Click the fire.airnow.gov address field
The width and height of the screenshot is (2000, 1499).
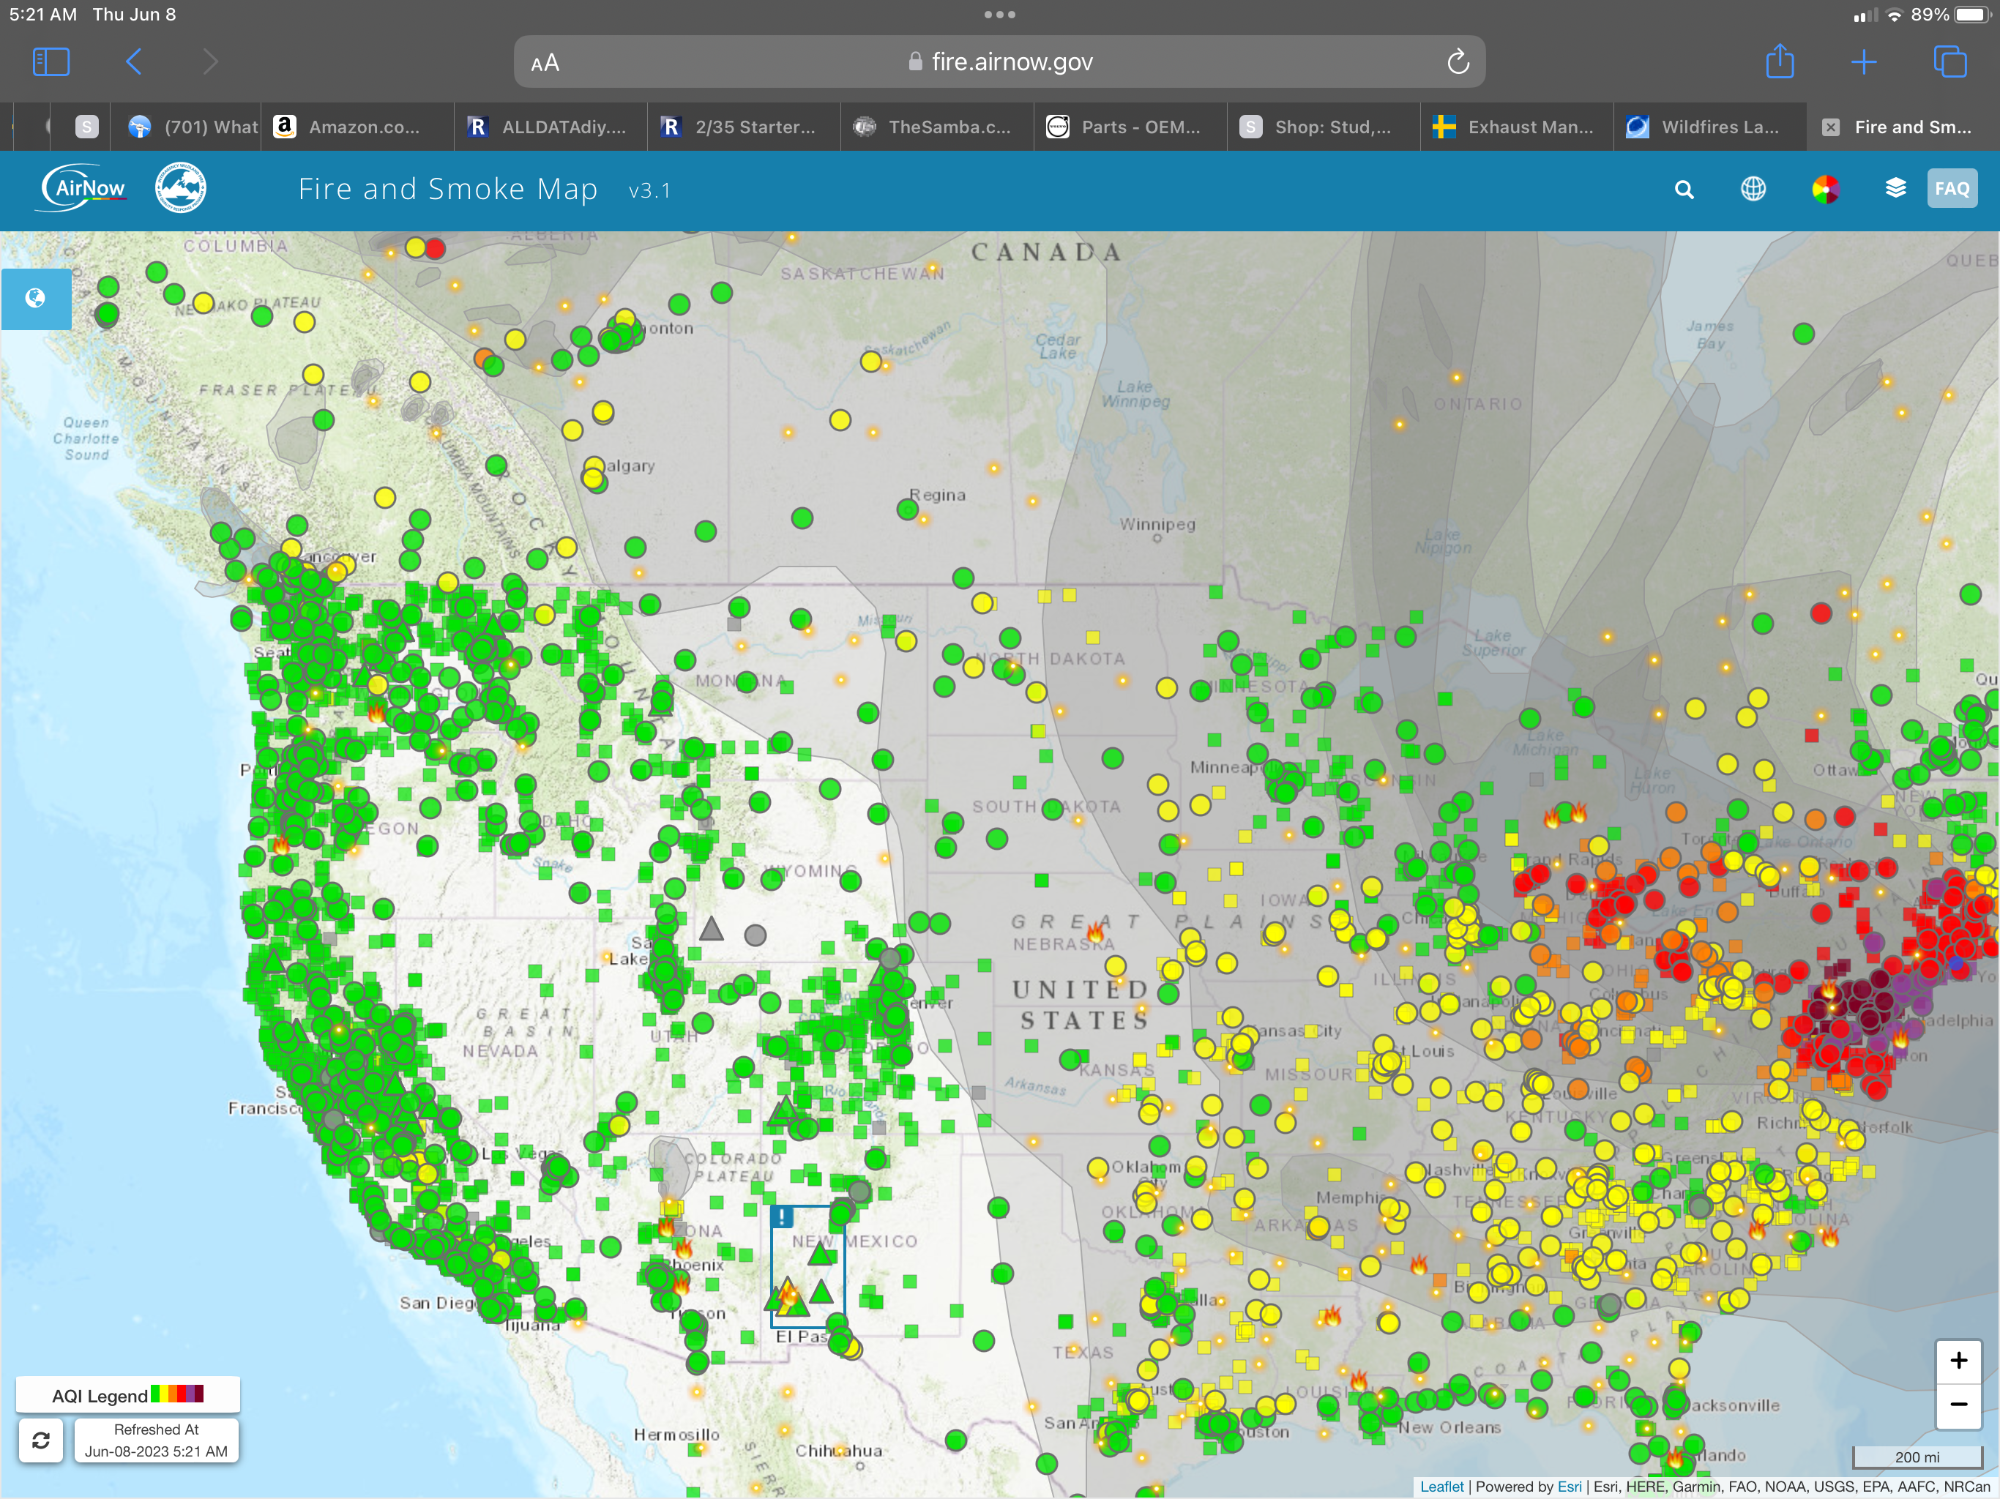[x=1000, y=62]
